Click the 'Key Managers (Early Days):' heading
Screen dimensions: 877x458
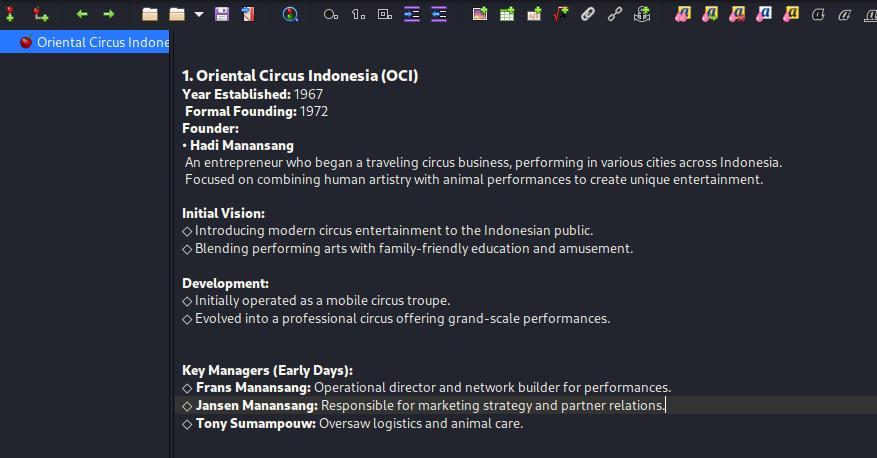[x=267, y=370]
